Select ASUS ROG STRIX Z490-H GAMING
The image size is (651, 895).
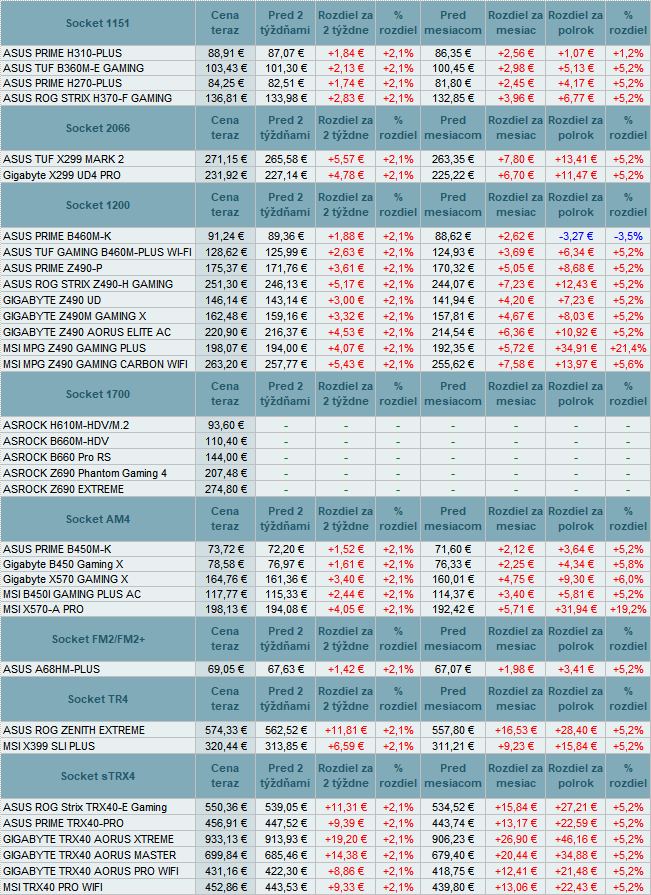click(88, 284)
